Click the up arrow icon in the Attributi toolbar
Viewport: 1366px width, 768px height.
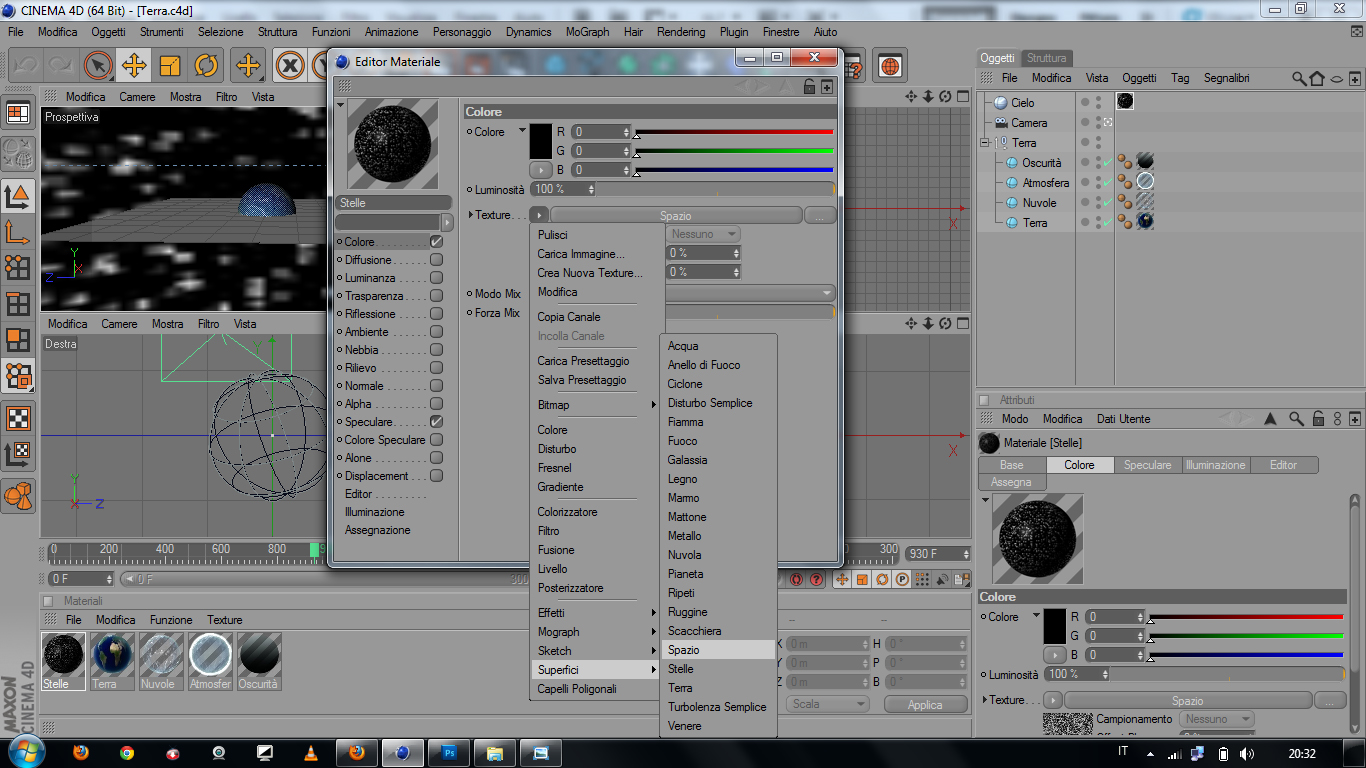(1270, 419)
